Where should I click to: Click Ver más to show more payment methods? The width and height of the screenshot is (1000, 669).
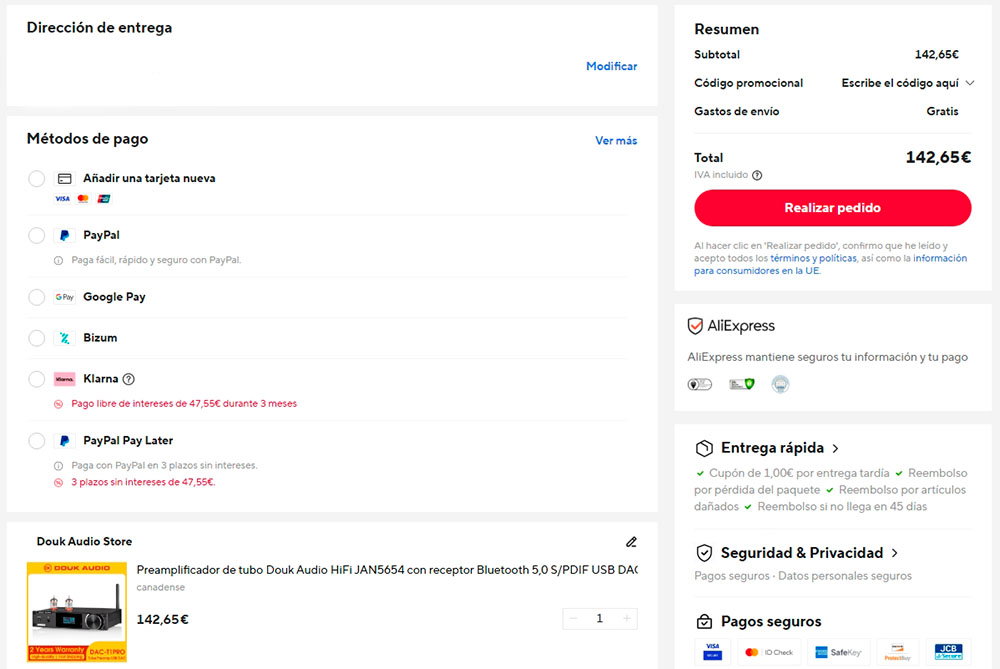tap(615, 141)
